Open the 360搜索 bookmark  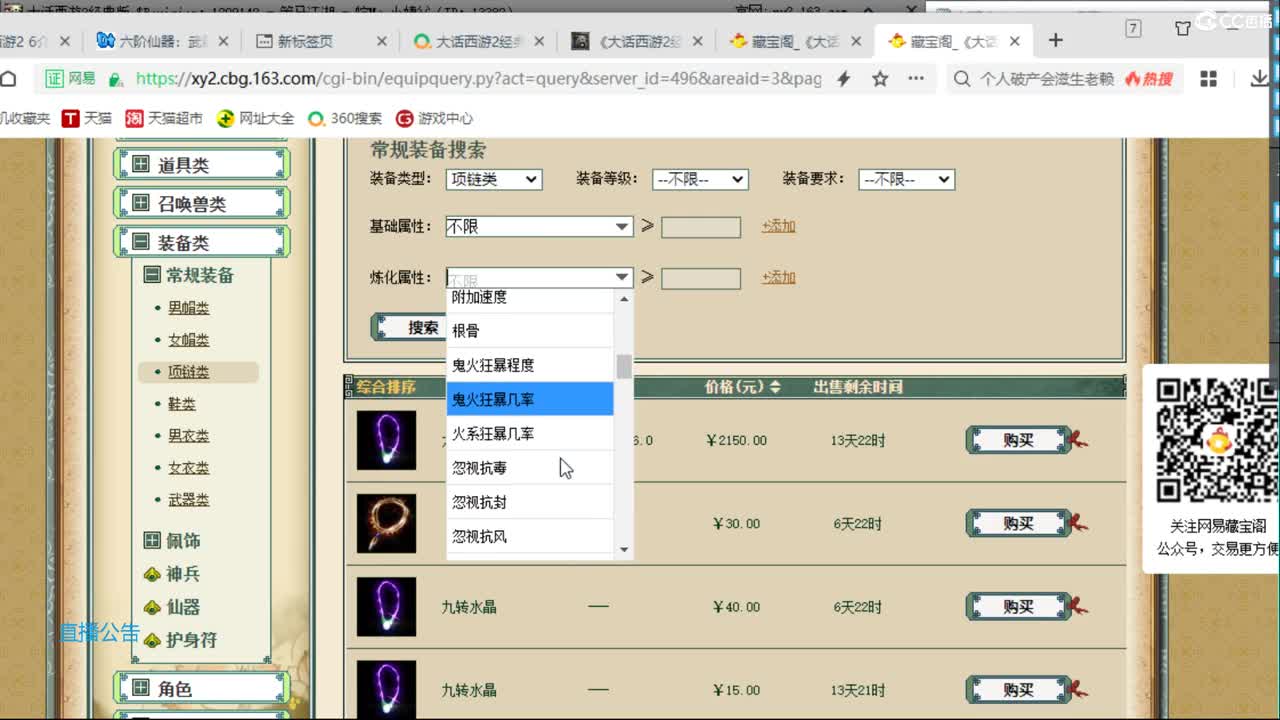click(x=344, y=118)
